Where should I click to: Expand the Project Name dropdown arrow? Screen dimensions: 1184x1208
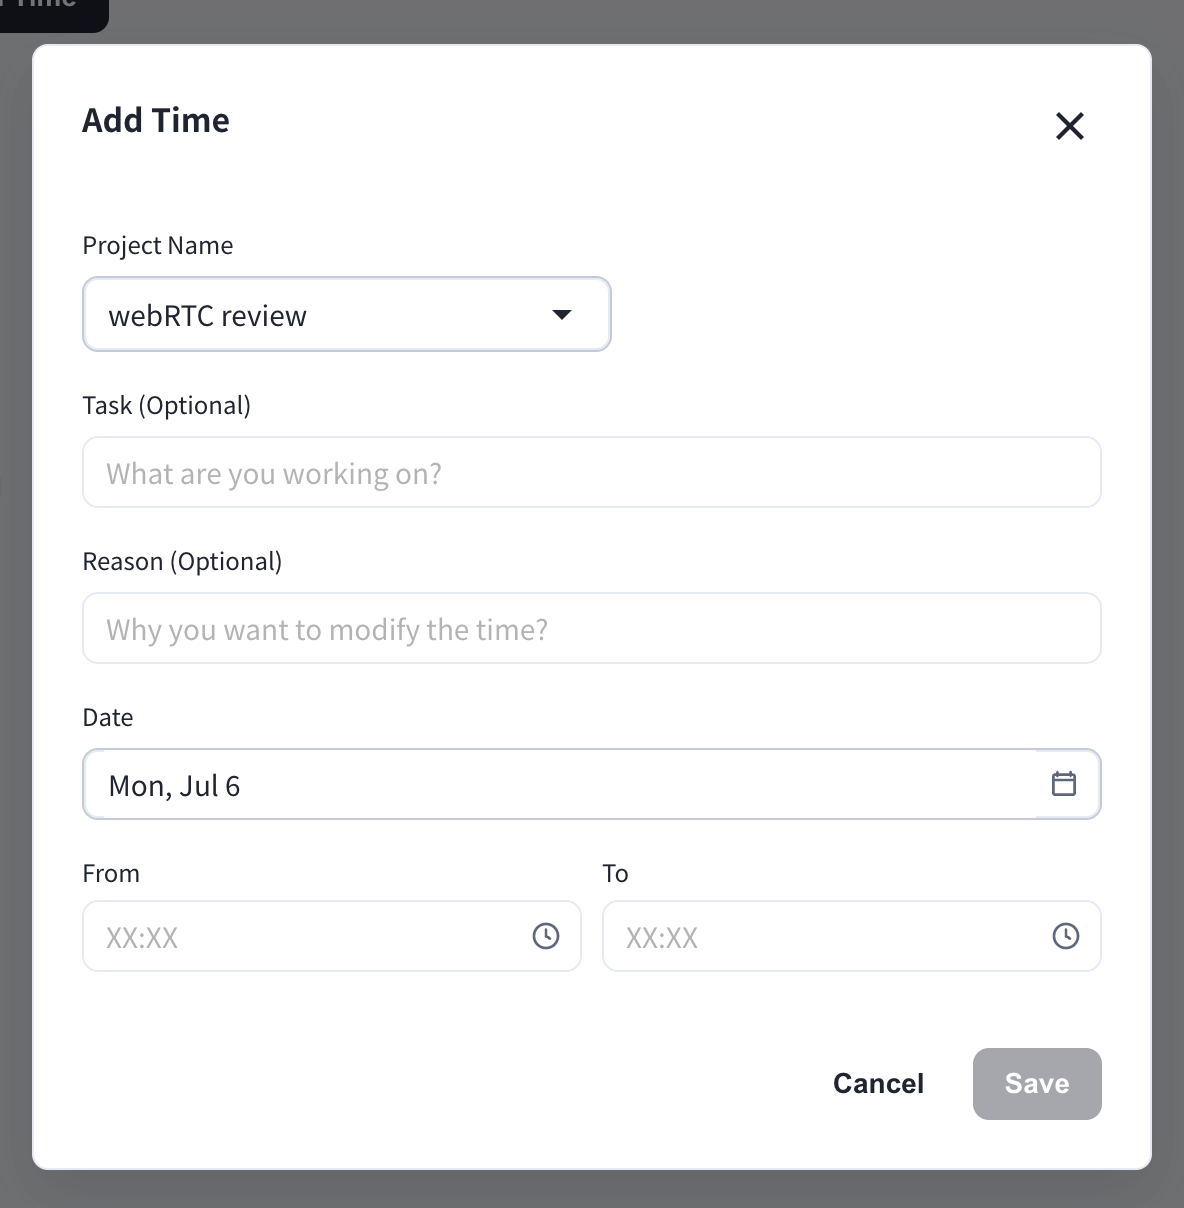[x=562, y=315]
